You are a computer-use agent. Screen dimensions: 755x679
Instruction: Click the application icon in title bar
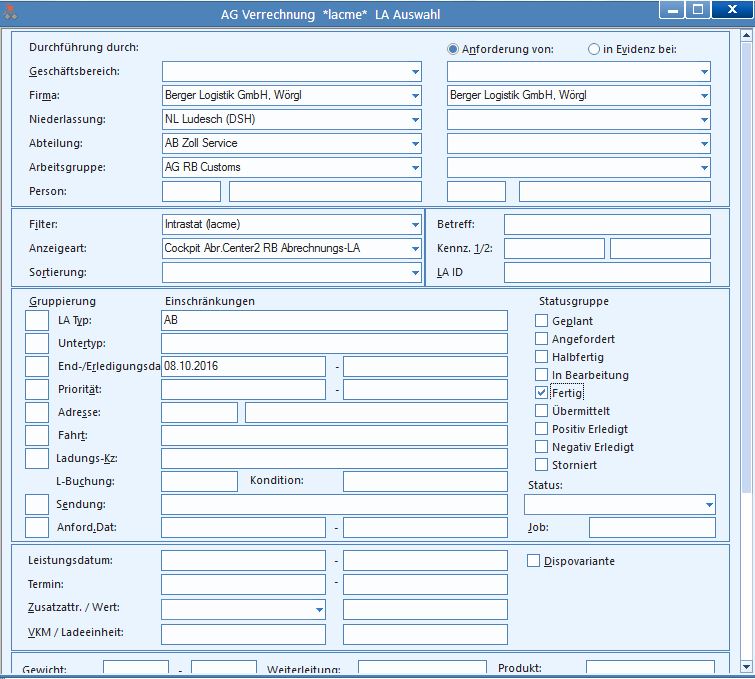coord(10,13)
